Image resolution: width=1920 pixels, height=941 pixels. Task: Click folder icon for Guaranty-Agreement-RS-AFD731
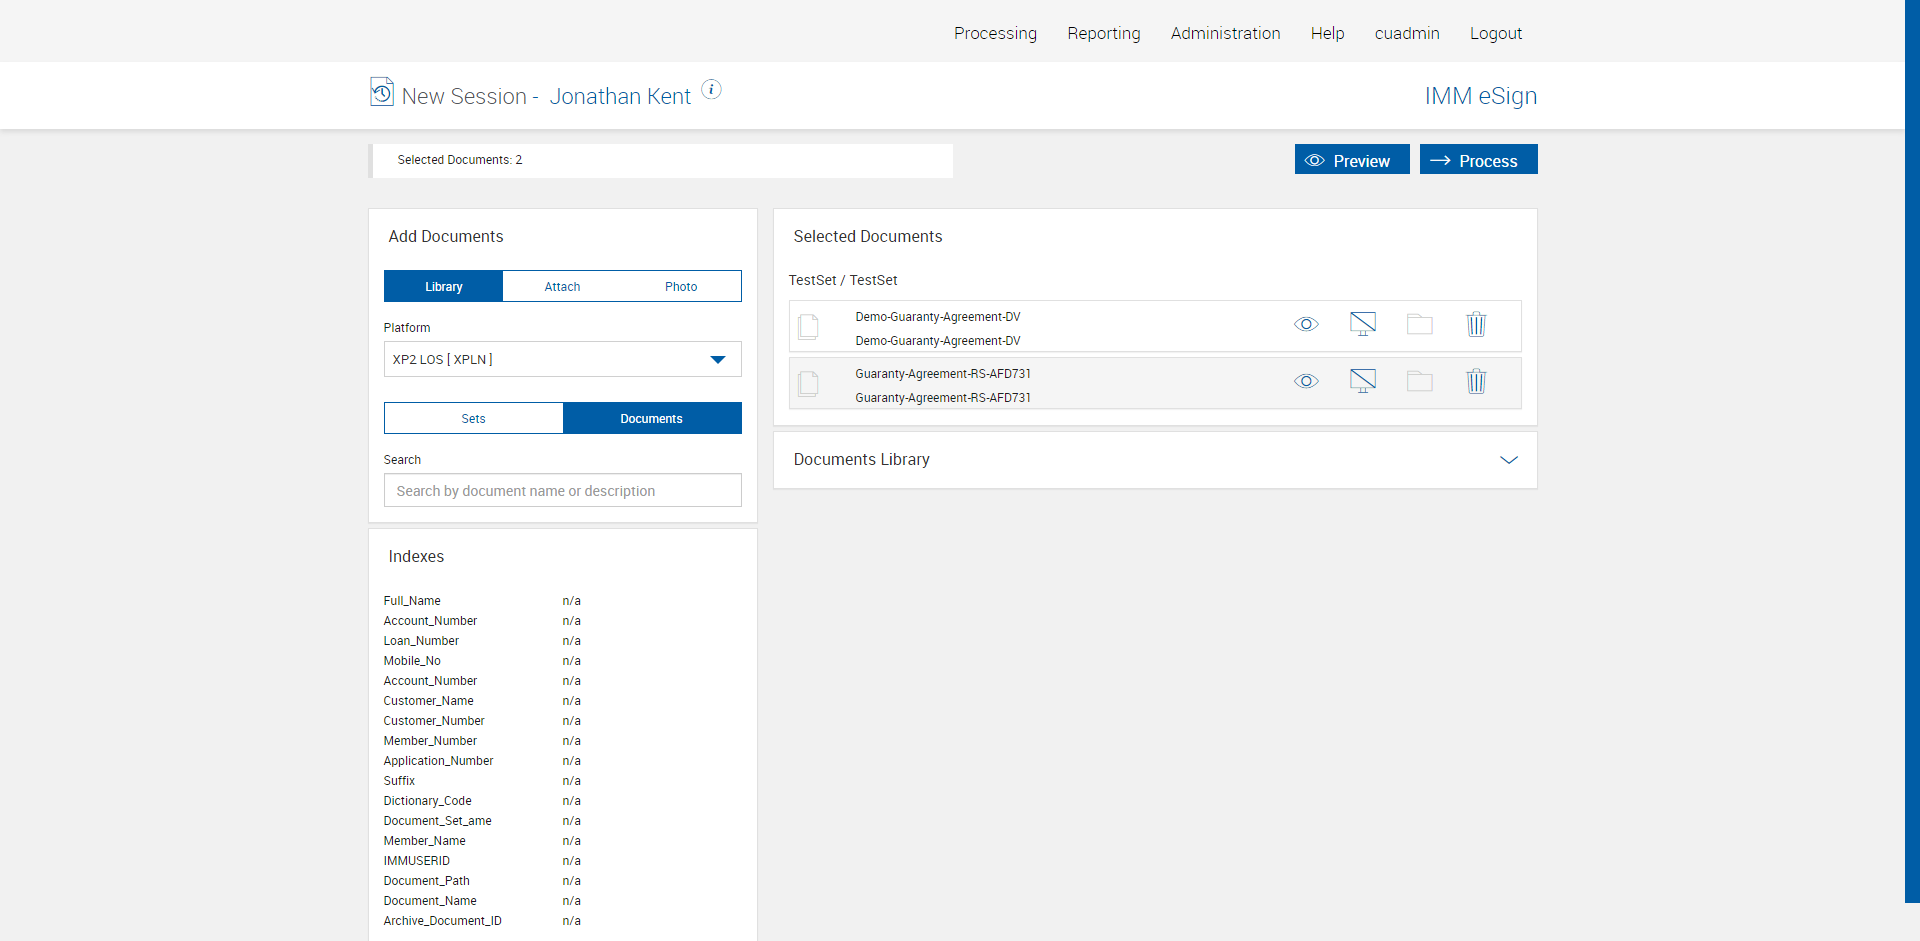click(1419, 382)
